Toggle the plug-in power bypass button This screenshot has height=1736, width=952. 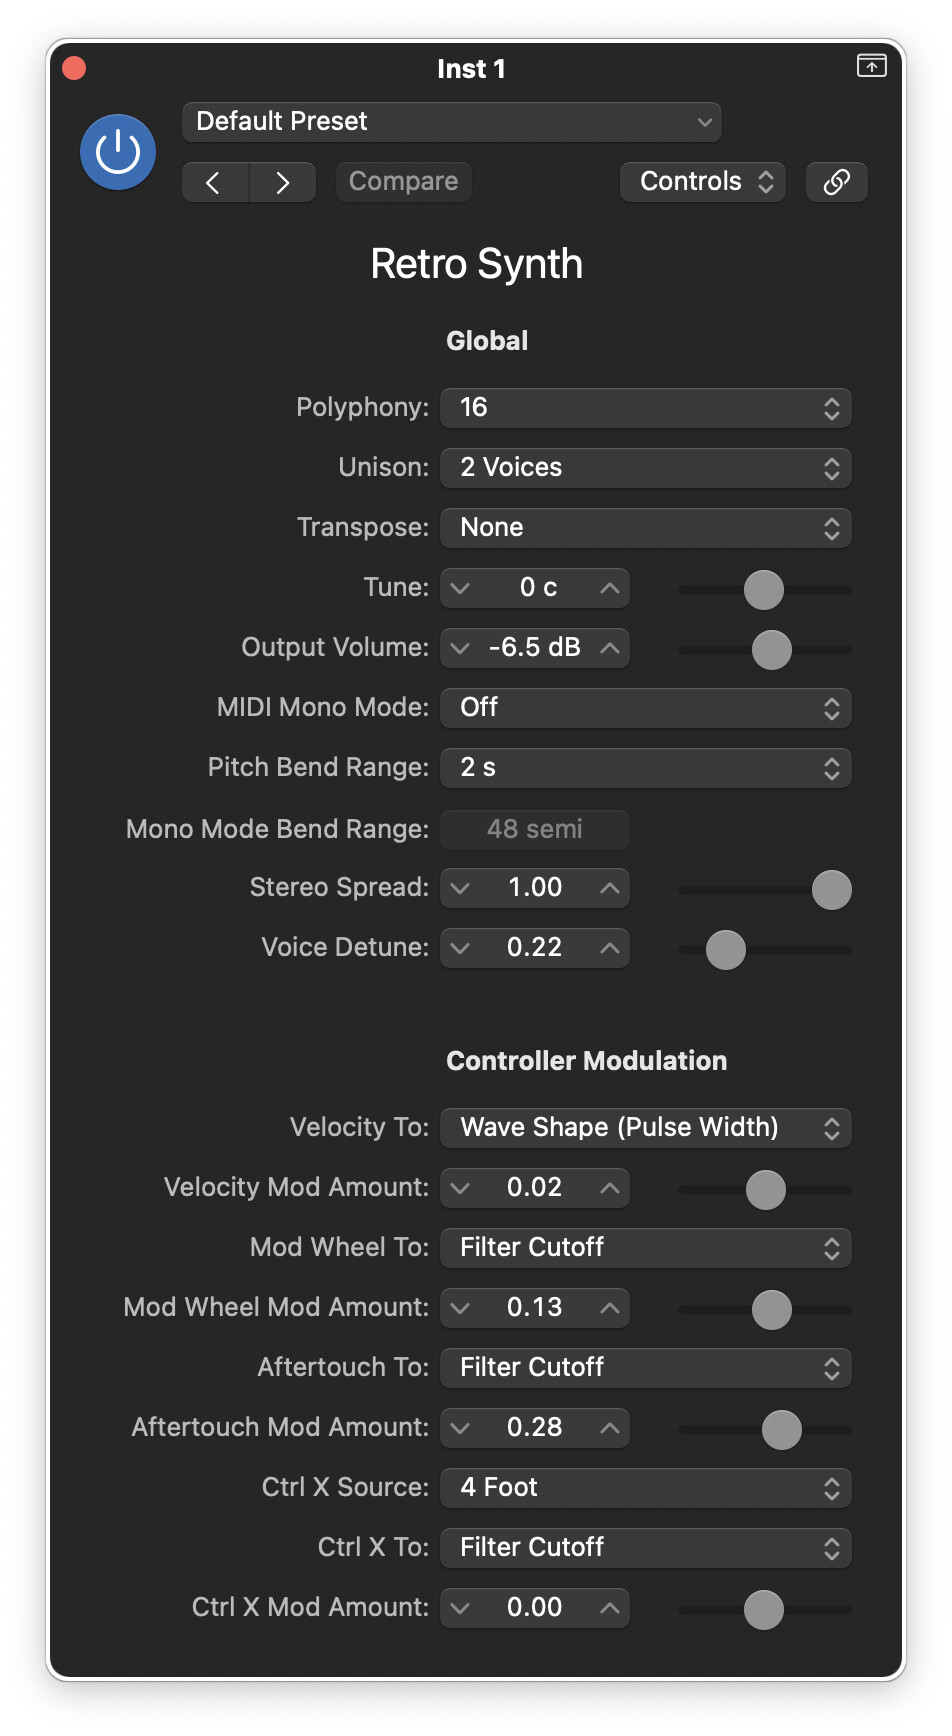pyautogui.click(x=118, y=152)
